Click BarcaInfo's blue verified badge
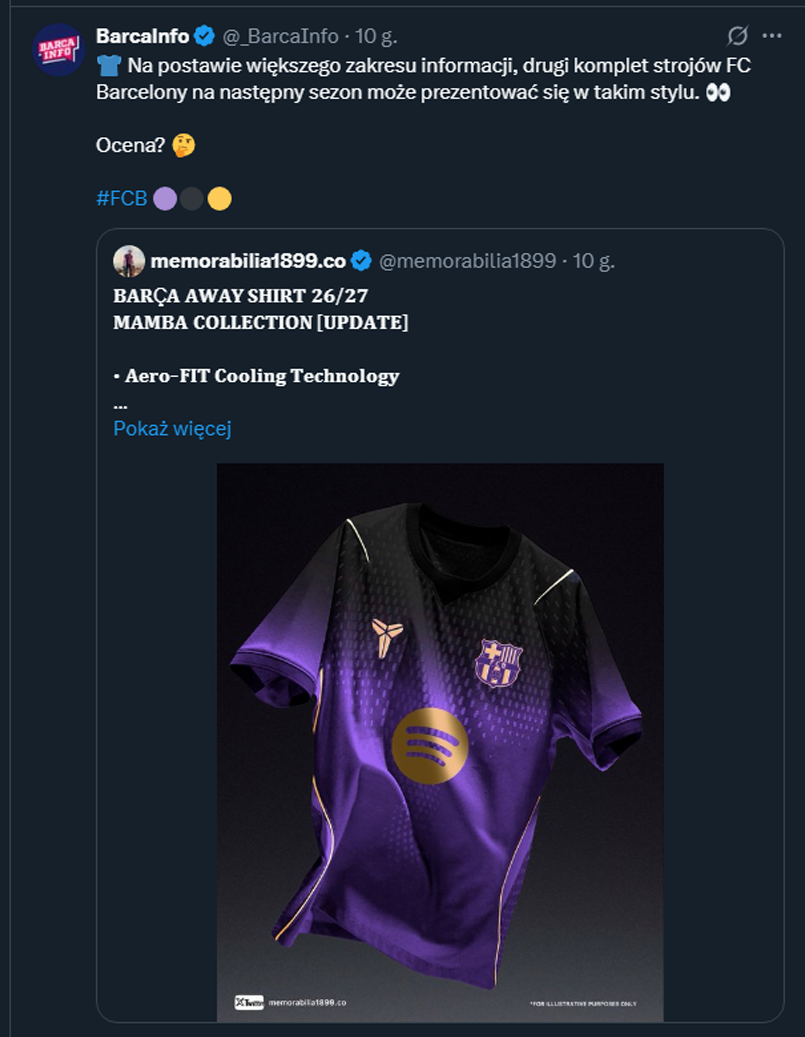This screenshot has height=1037, width=805. pyautogui.click(x=205, y=37)
